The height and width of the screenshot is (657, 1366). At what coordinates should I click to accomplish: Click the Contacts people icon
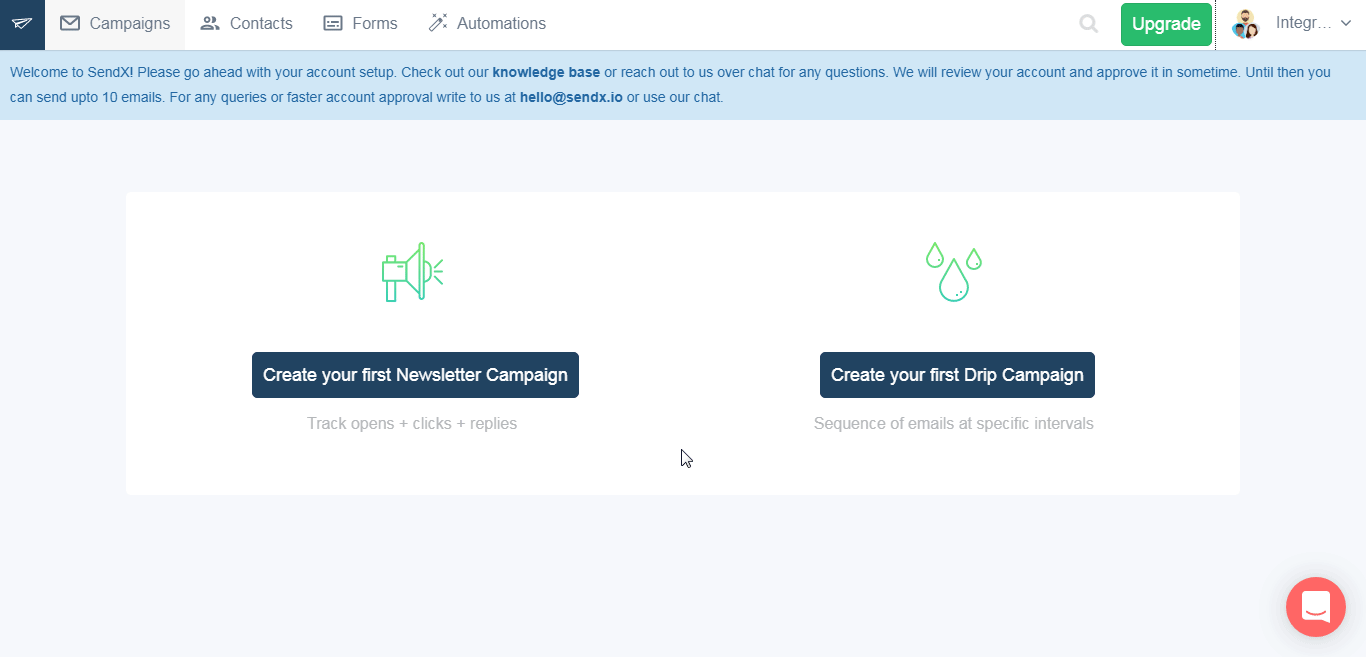[x=210, y=23]
